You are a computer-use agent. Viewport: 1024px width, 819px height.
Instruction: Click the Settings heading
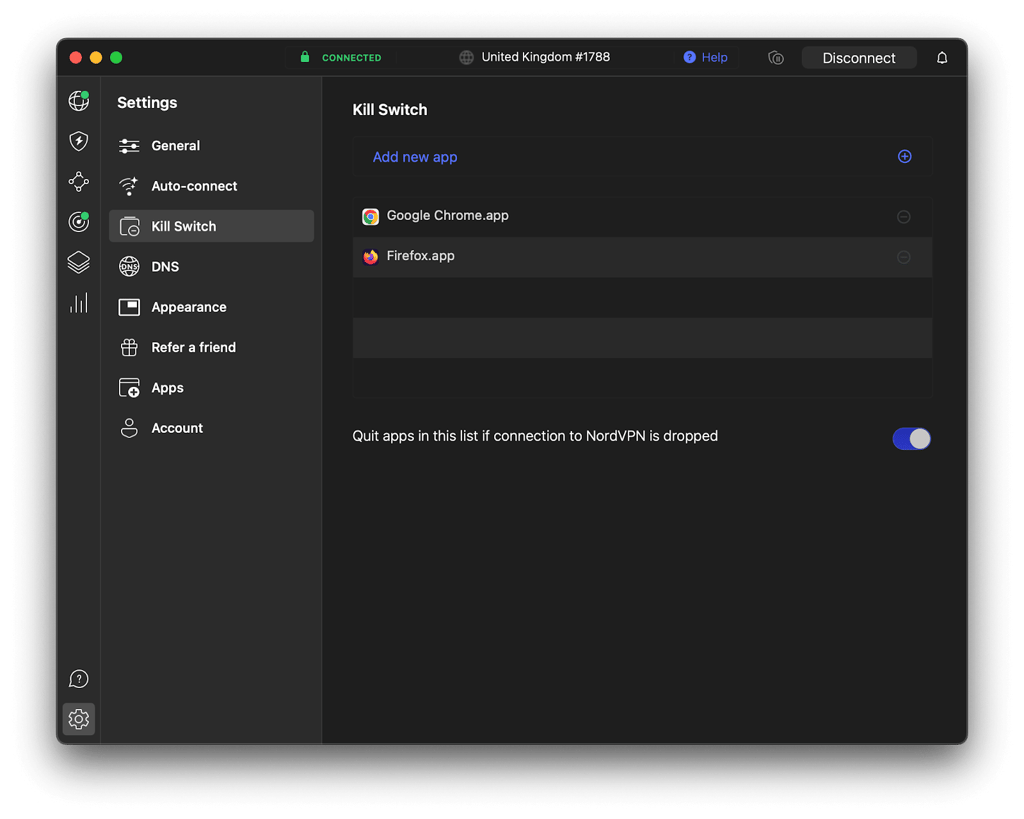click(147, 103)
